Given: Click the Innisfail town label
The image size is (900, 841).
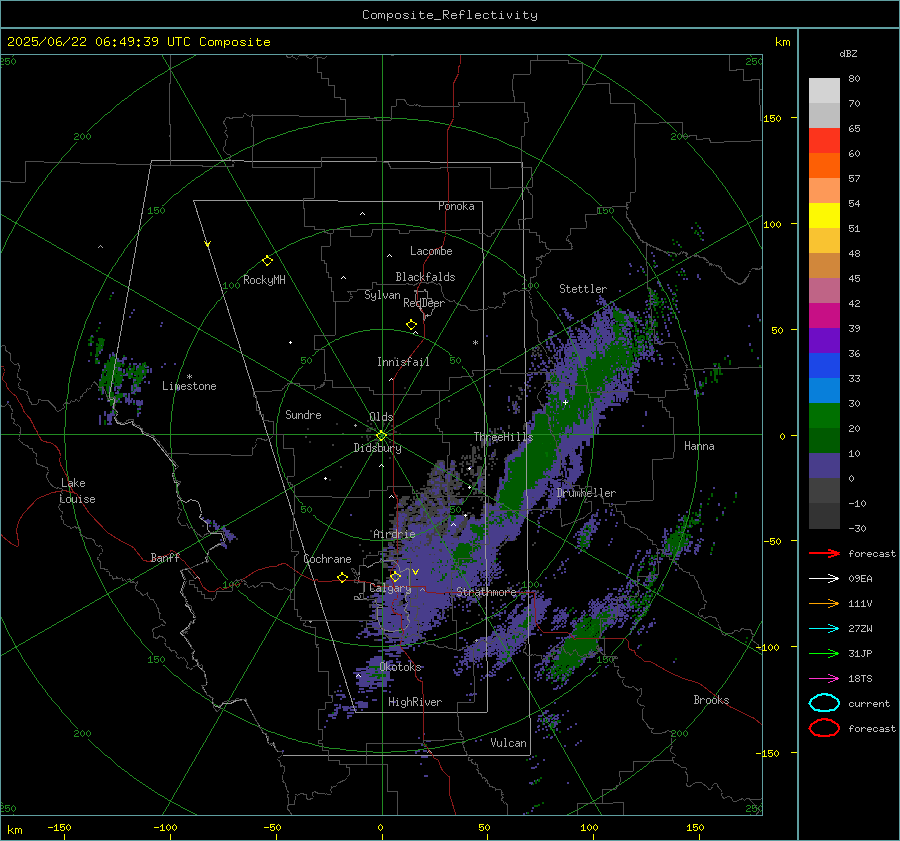Looking at the screenshot, I should (x=403, y=362).
